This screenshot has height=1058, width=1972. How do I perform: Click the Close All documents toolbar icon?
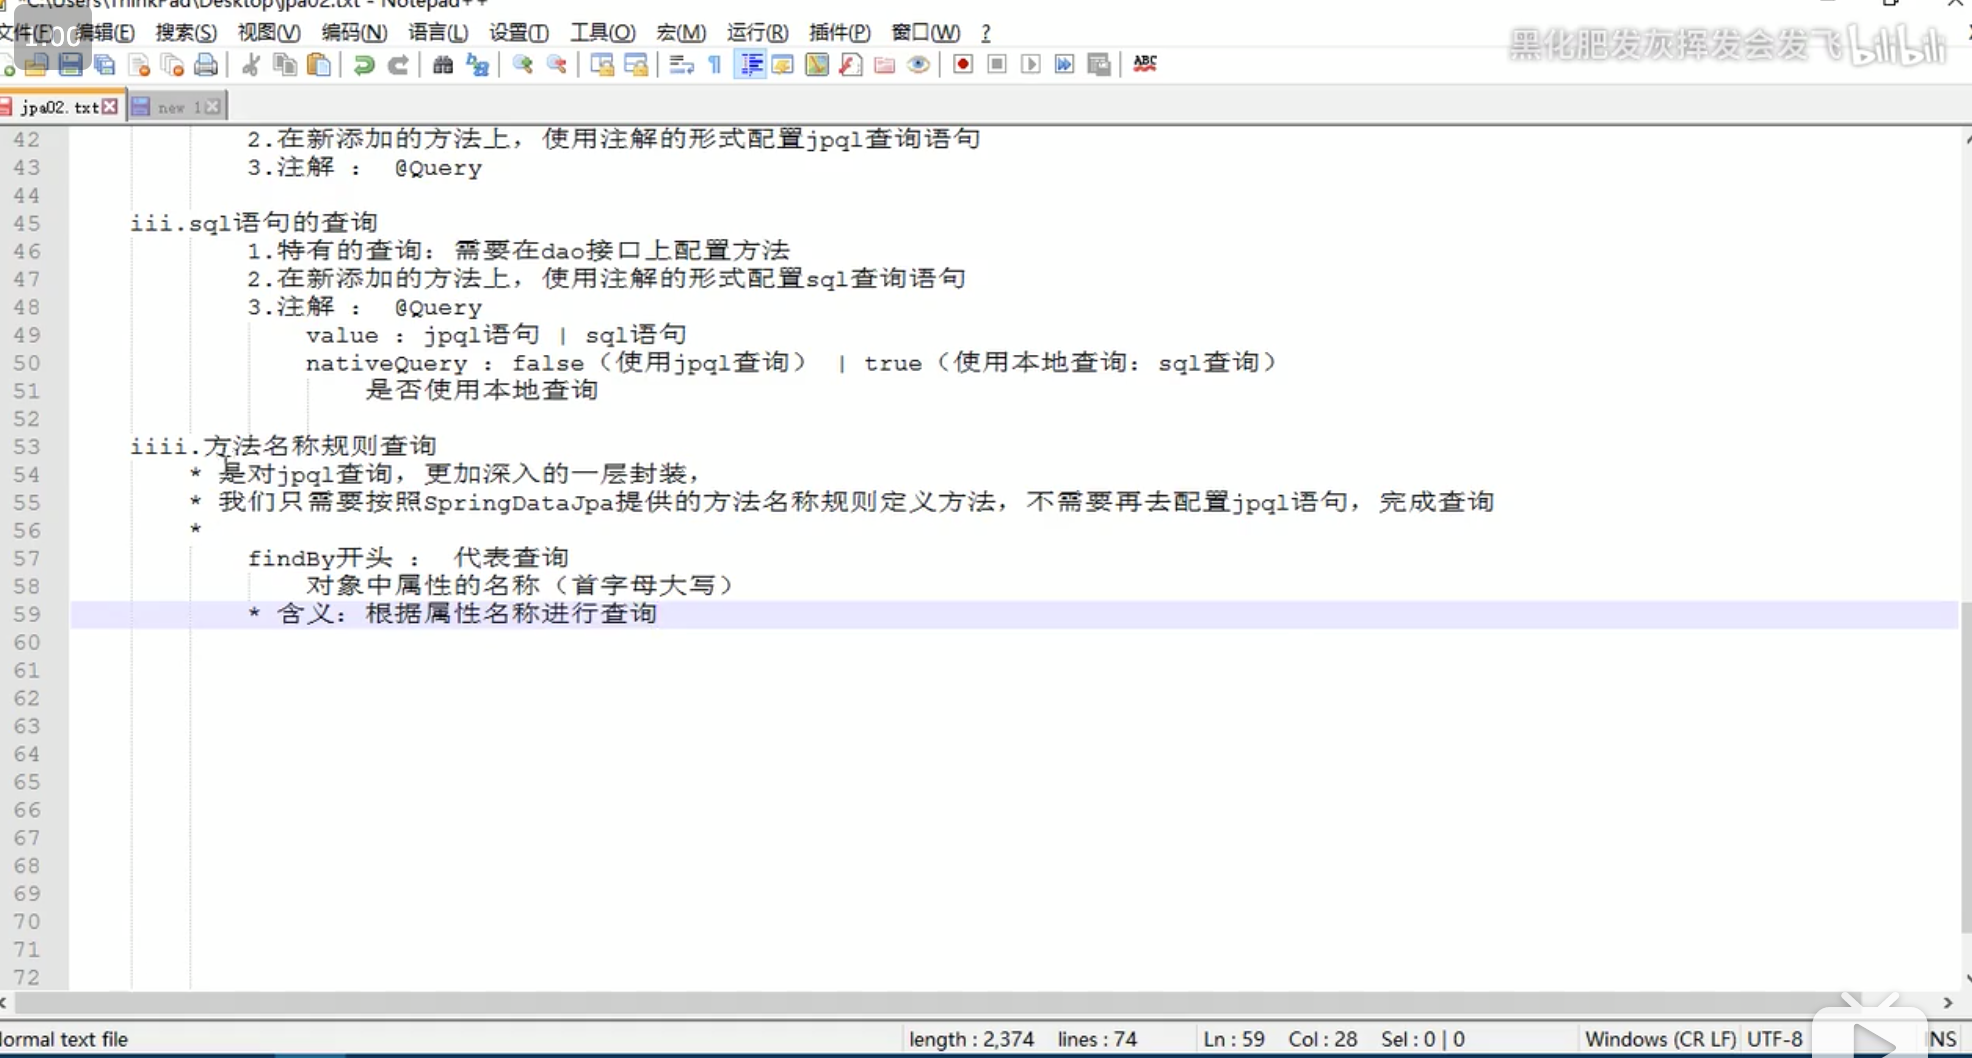coord(172,65)
